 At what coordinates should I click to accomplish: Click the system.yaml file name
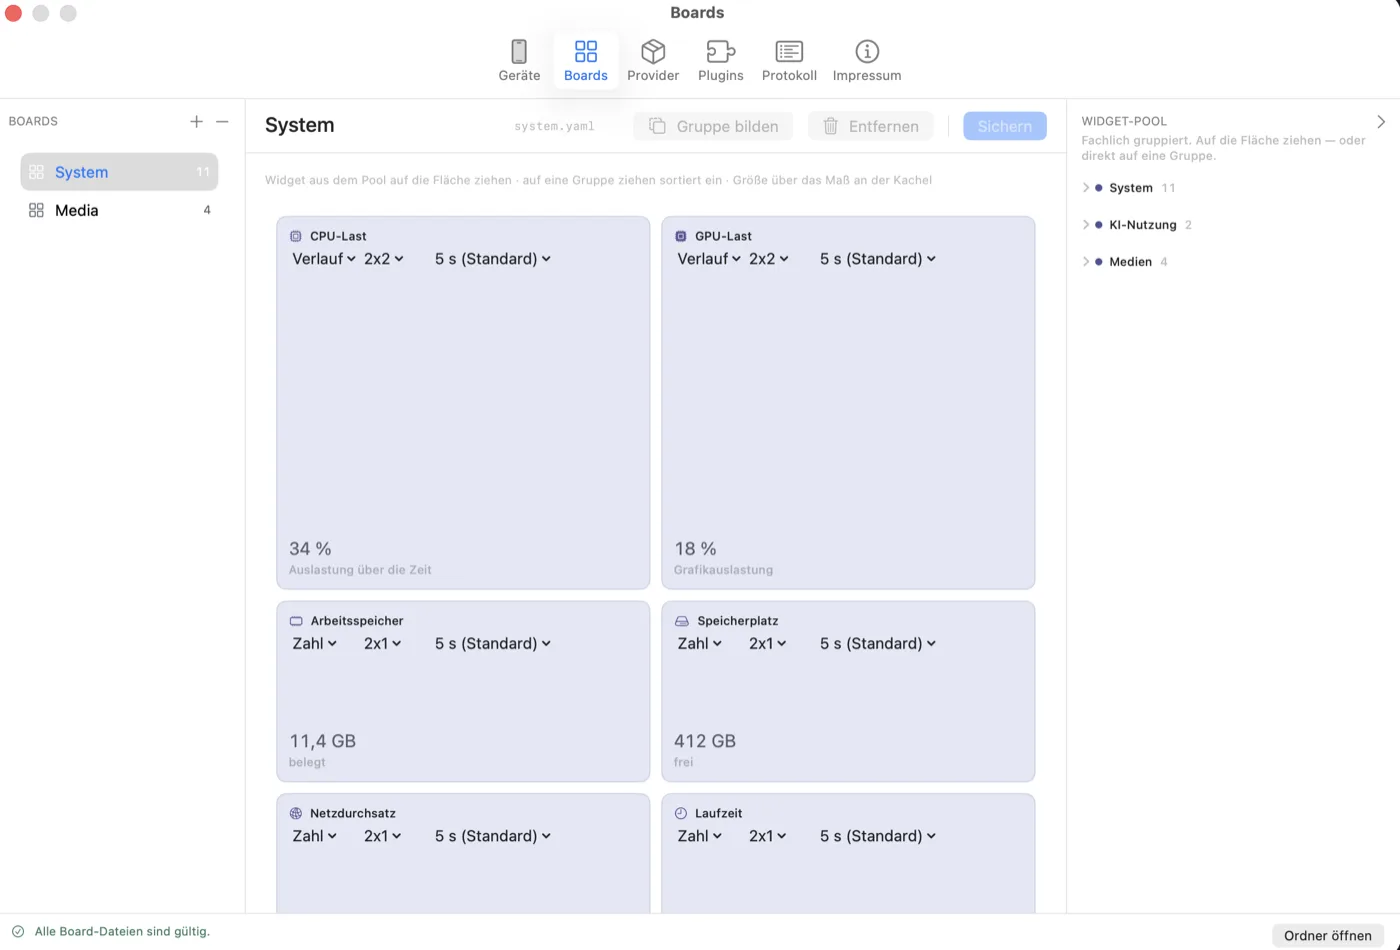554,127
